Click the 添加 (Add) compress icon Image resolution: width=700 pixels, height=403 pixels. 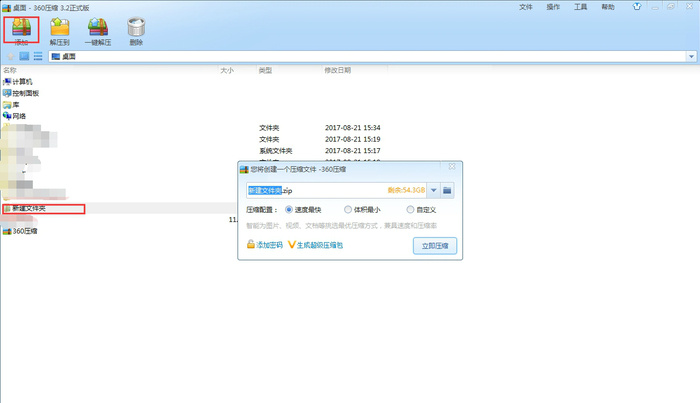click(21, 27)
